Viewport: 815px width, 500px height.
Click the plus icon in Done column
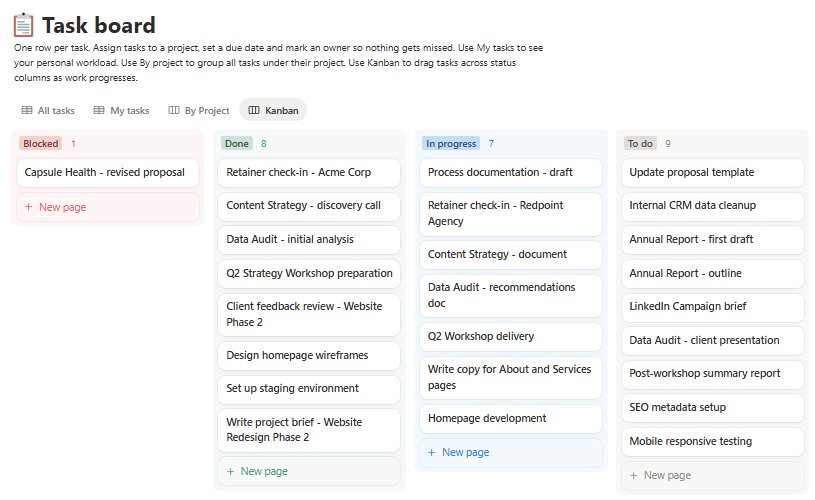[230, 471]
